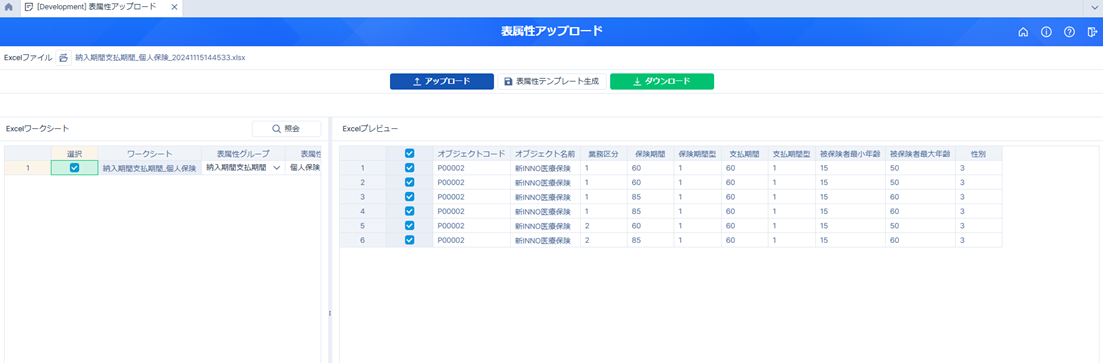Click 新INNO医療保険 in preview row 6

click(545, 241)
